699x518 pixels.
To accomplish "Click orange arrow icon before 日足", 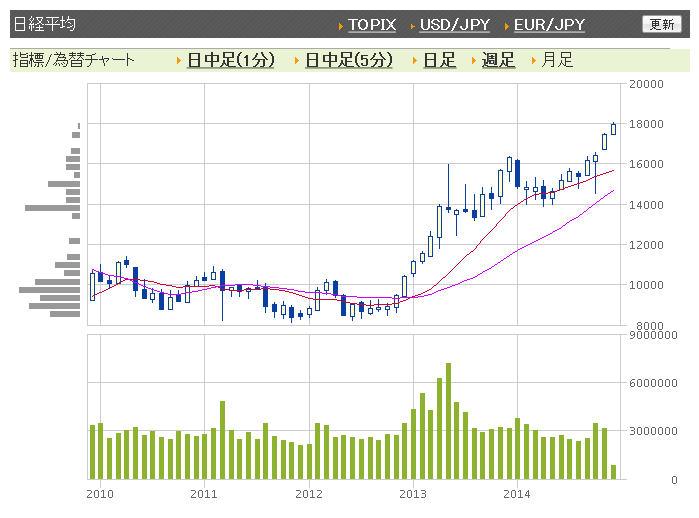I will pos(415,60).
